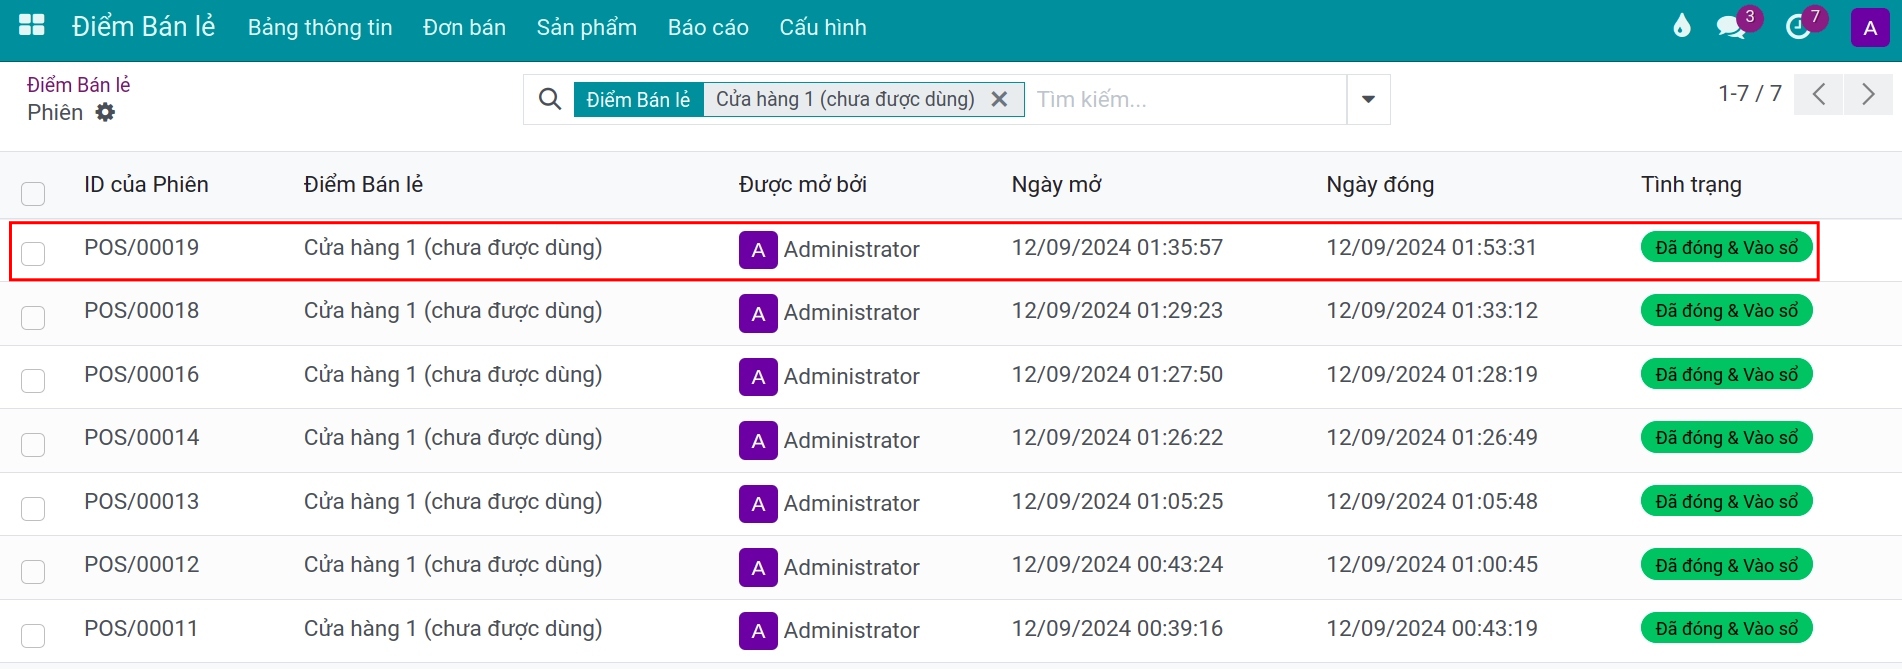Viewport: 1902px width, 669px height.
Task: Click the Điểm Bán lẻ breadcrumb link
Action: 78,85
